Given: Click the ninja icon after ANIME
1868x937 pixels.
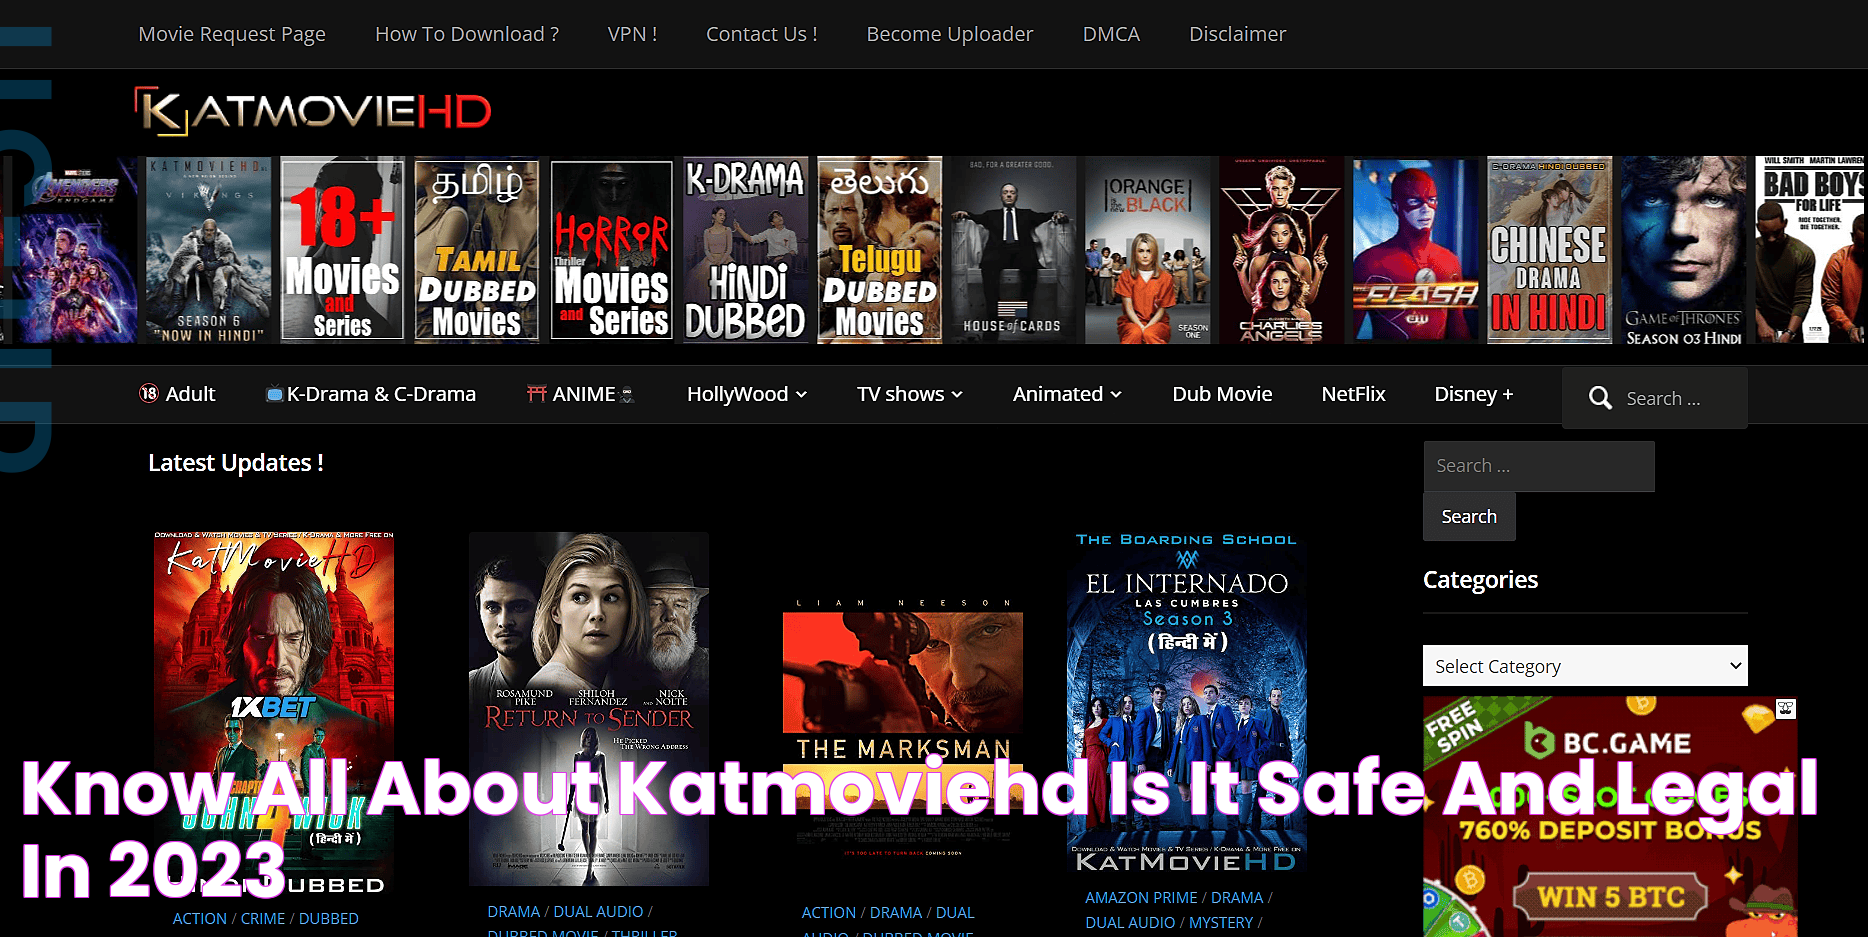Looking at the screenshot, I should (x=627, y=394).
